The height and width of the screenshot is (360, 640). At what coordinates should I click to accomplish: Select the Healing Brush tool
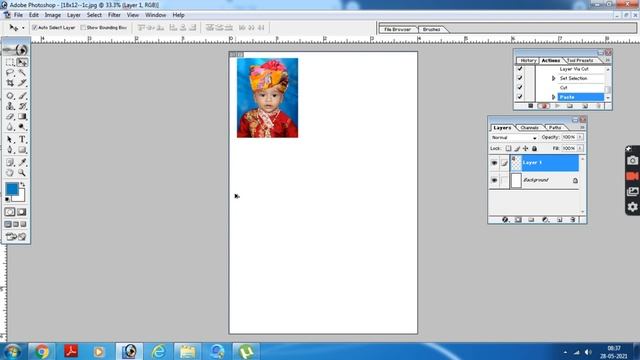point(10,96)
